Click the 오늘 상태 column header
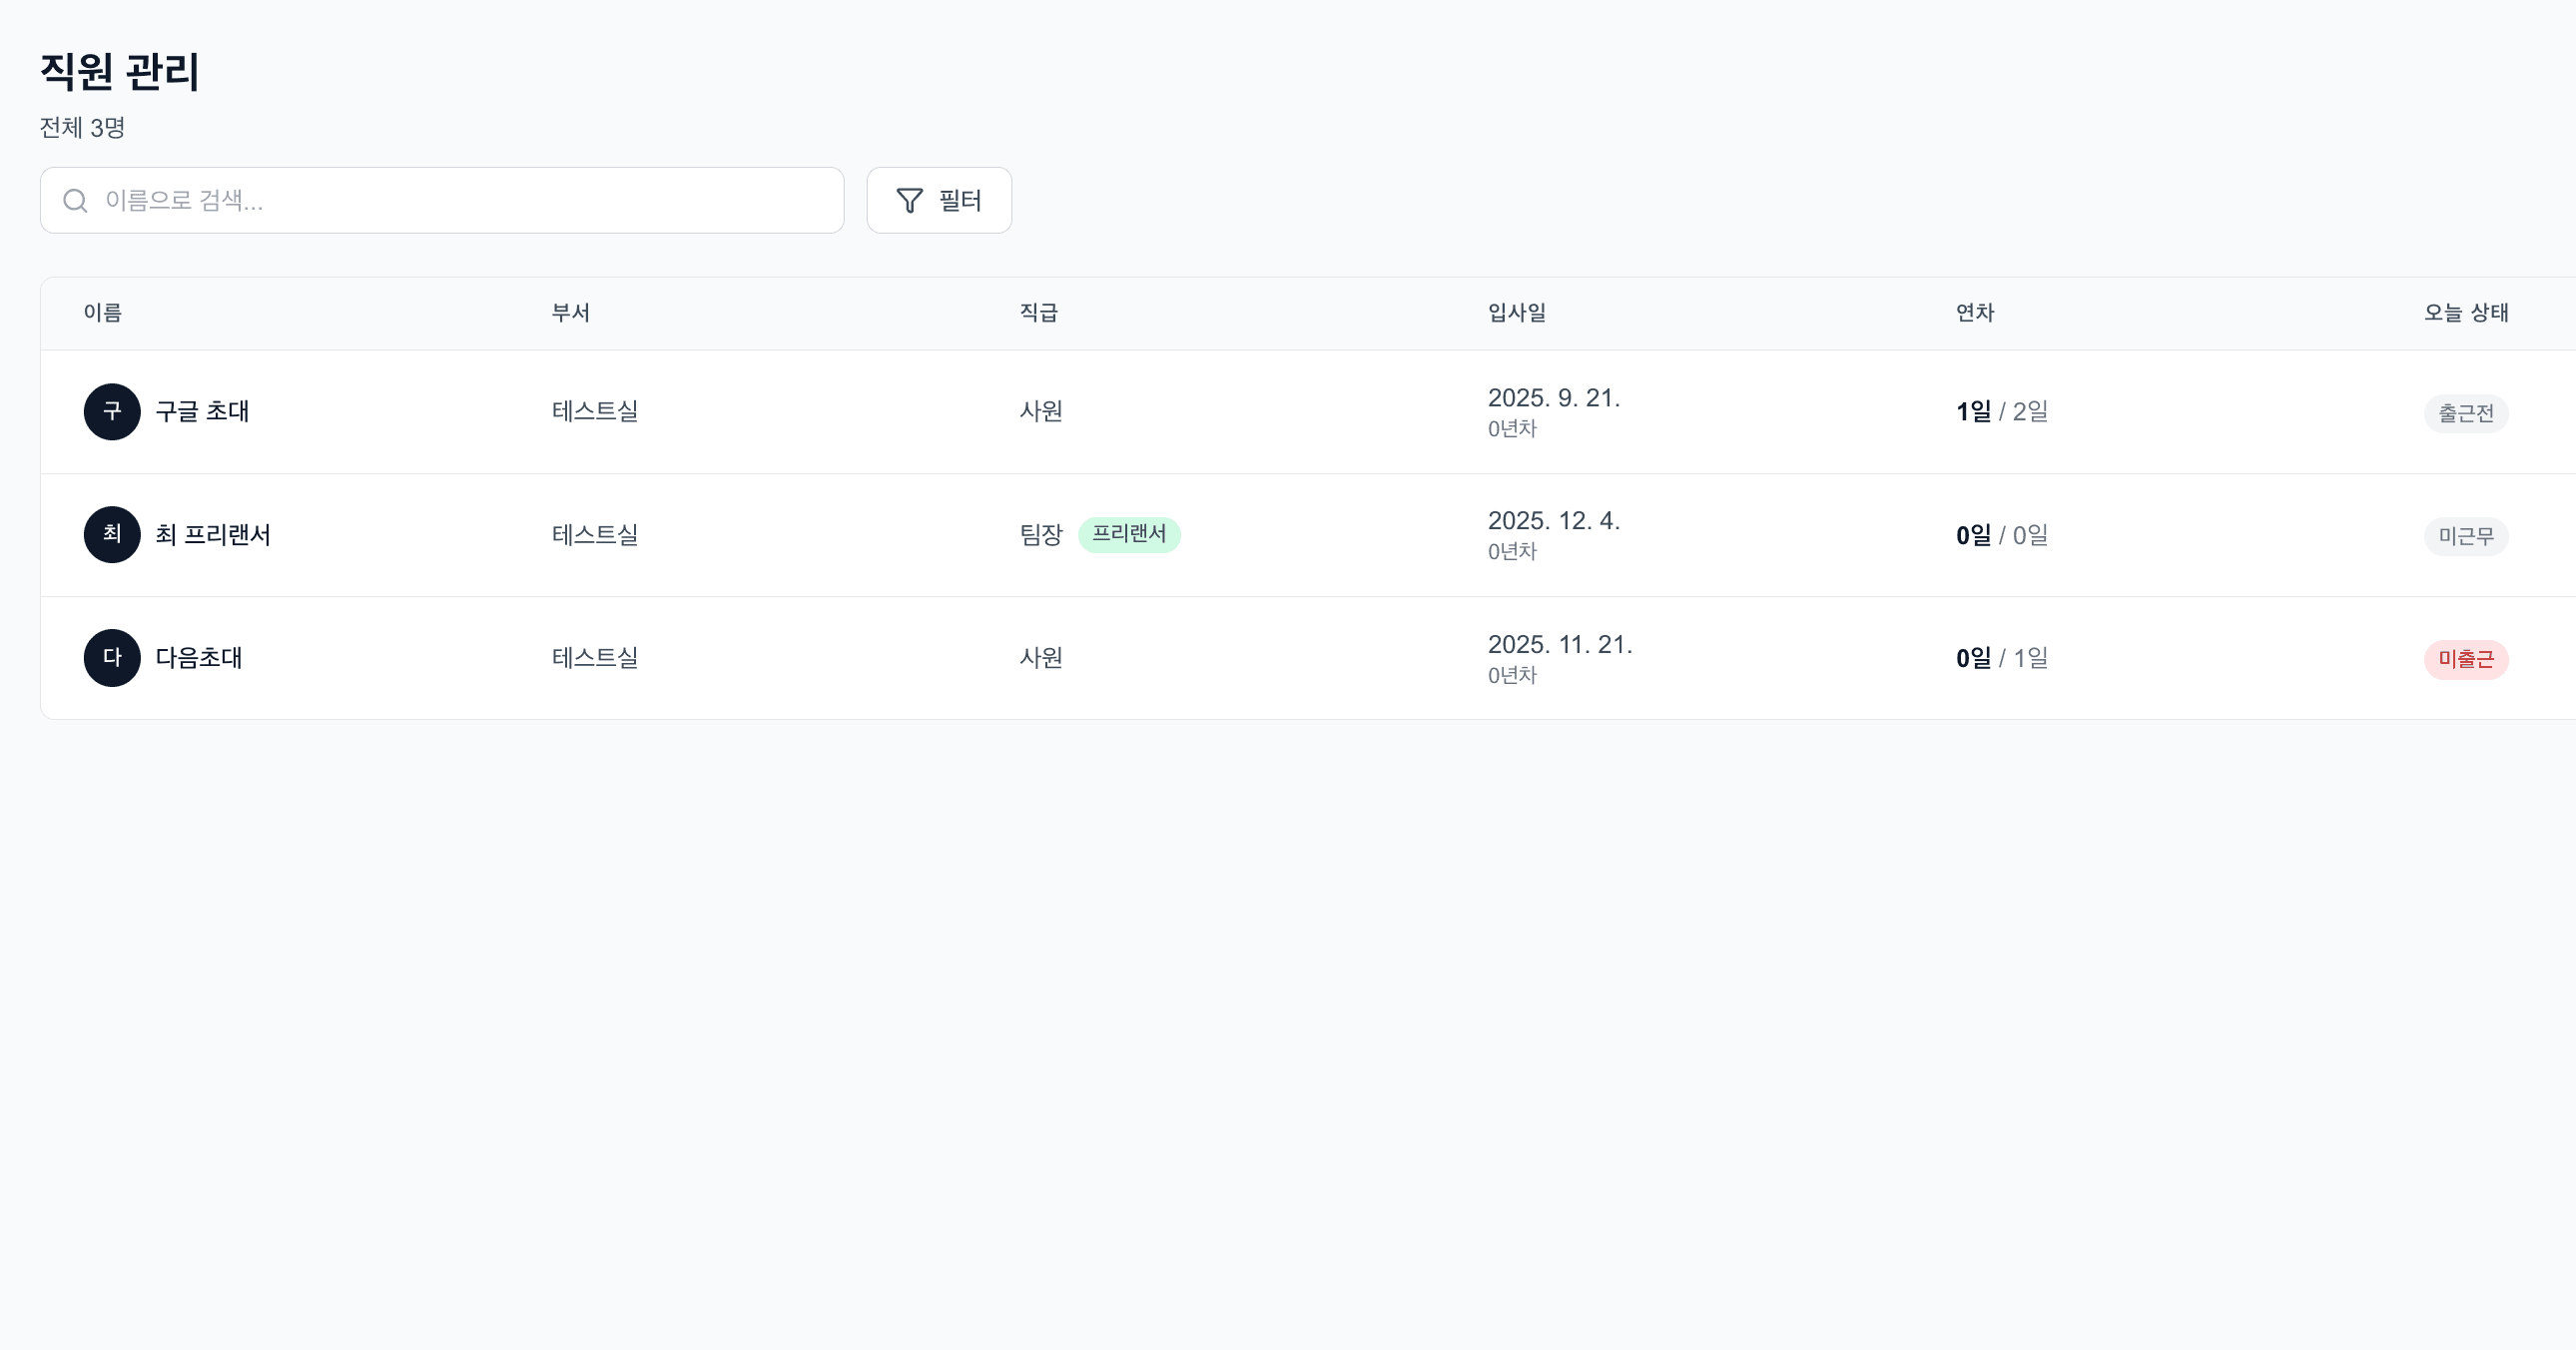Viewport: 2576px width, 1350px height. pyautogui.click(x=2466, y=313)
